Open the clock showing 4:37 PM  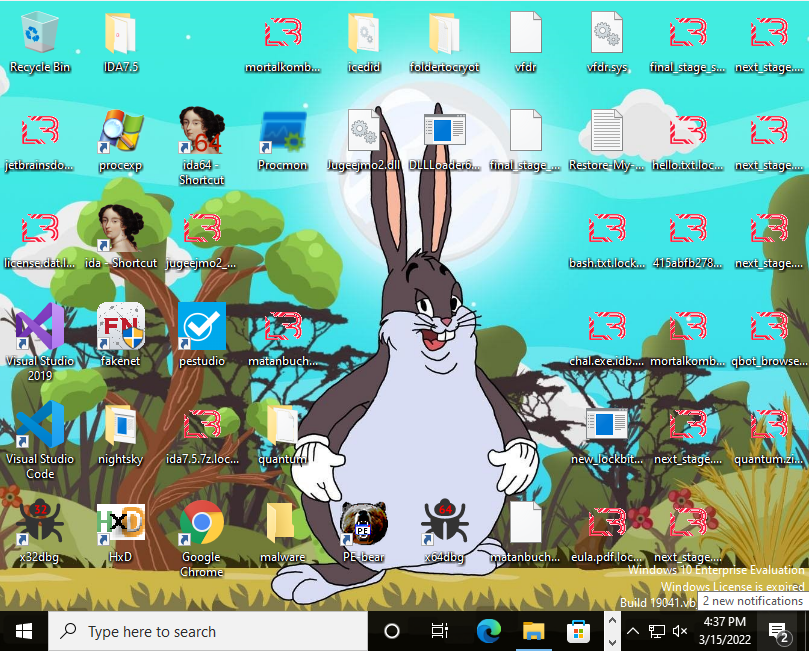pyautogui.click(x=724, y=631)
